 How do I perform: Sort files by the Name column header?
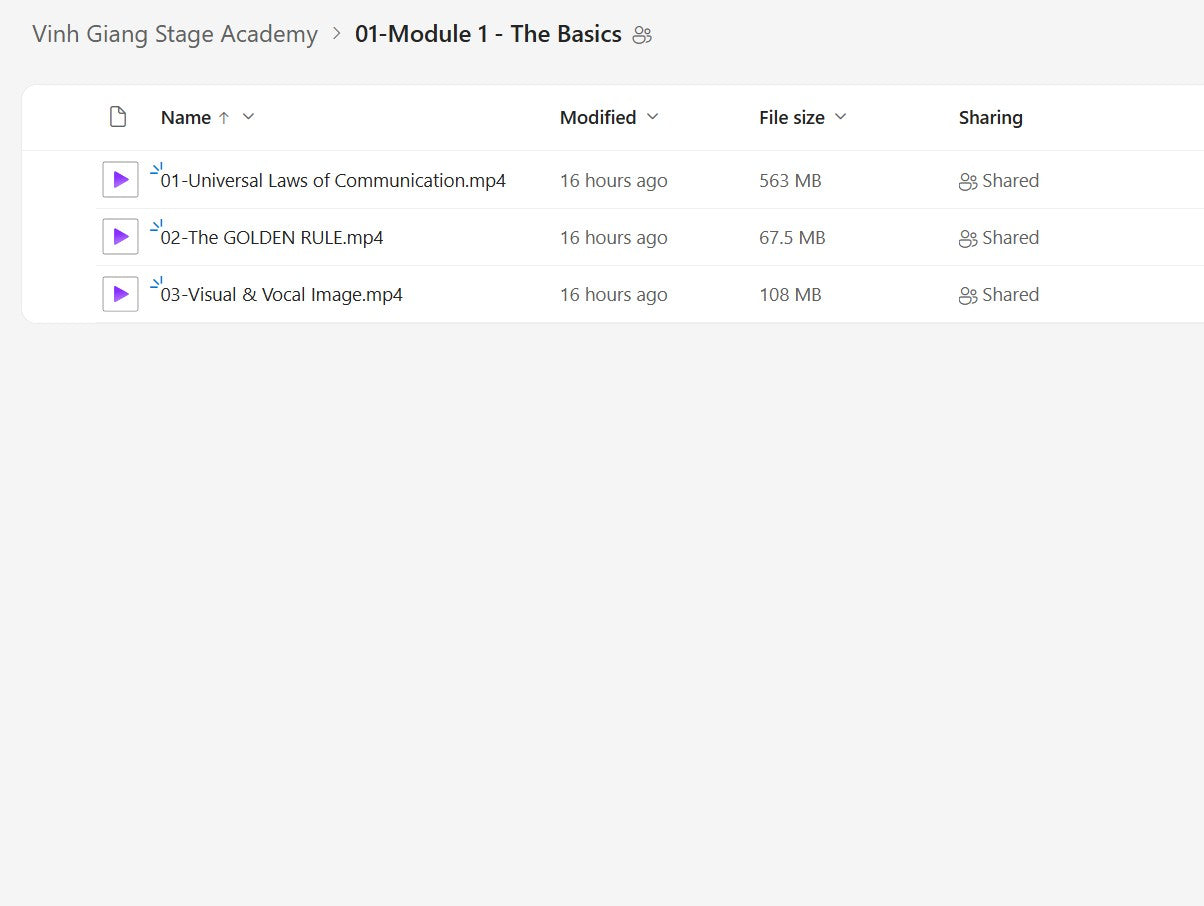186,117
